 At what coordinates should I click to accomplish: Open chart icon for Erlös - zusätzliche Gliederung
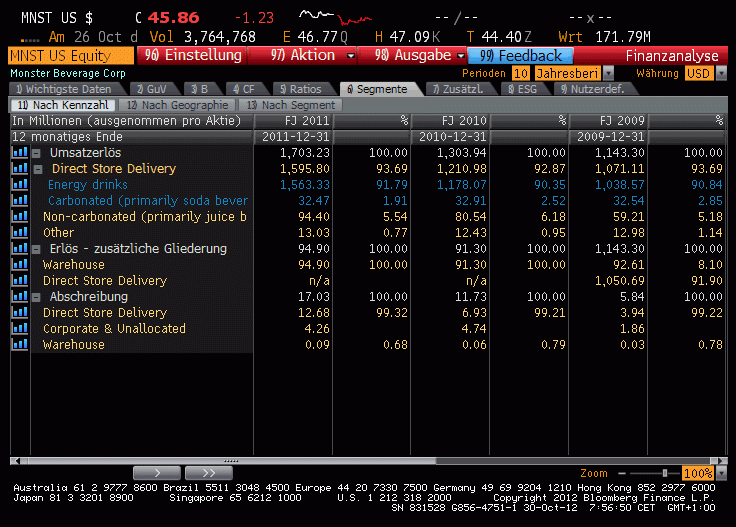click(20, 248)
